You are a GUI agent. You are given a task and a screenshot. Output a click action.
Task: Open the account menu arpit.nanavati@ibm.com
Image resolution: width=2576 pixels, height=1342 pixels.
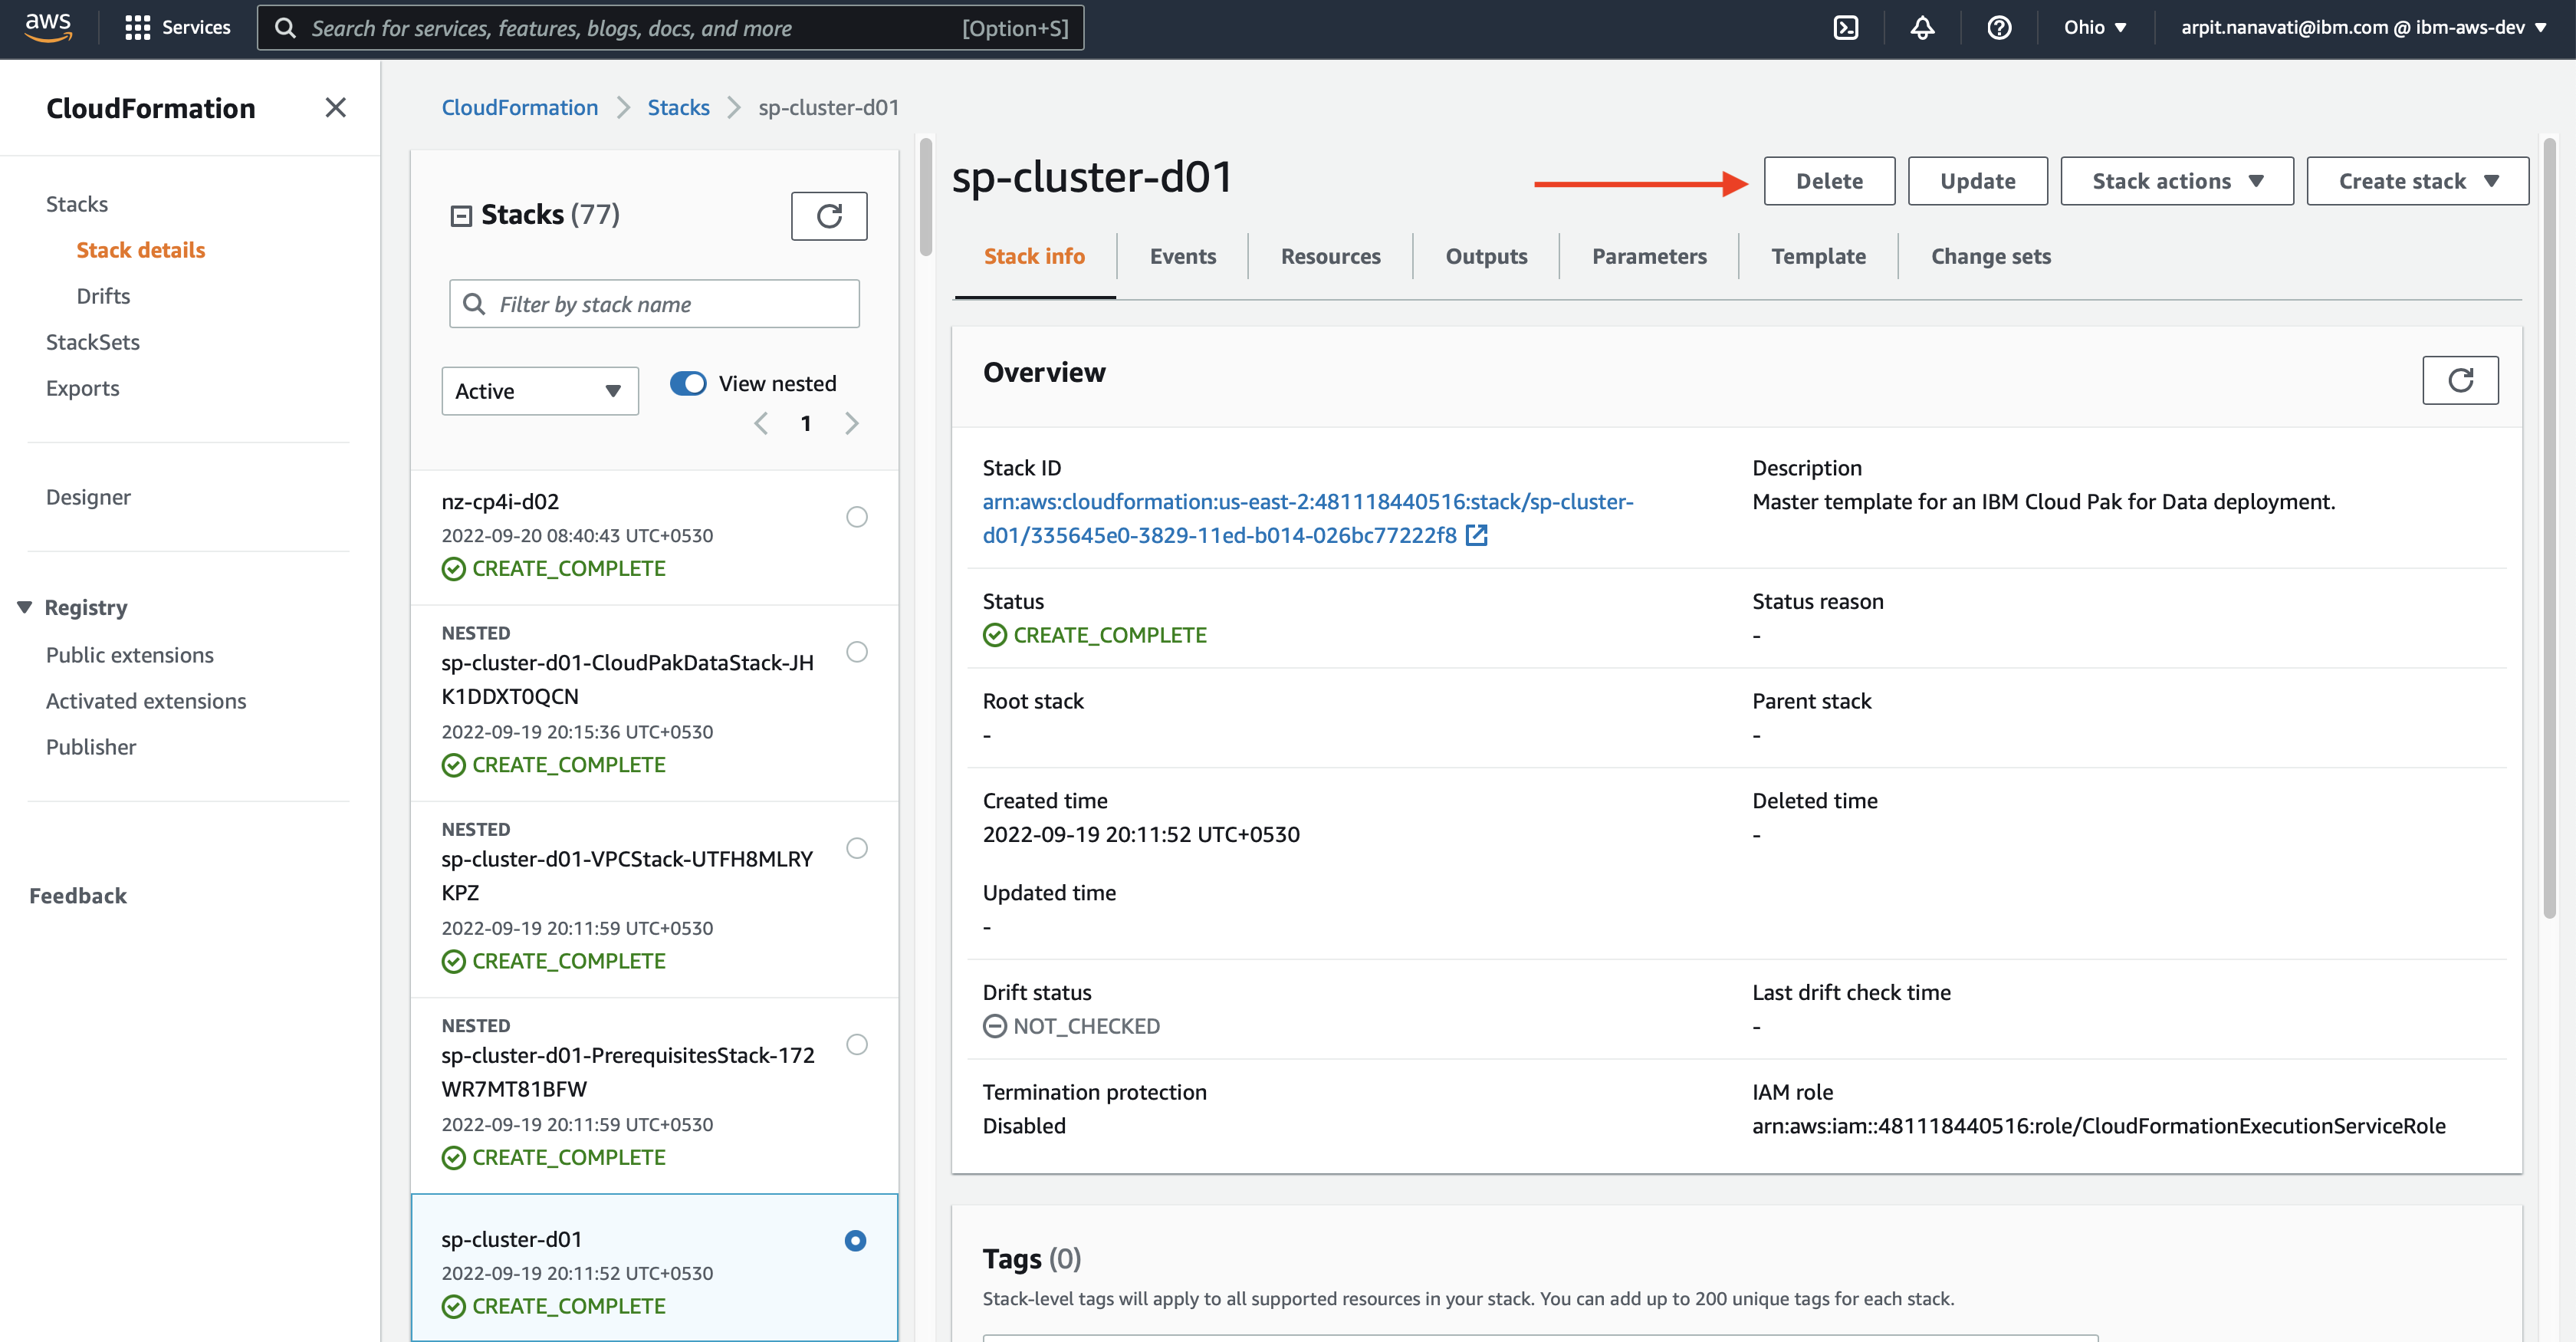(x=2364, y=28)
